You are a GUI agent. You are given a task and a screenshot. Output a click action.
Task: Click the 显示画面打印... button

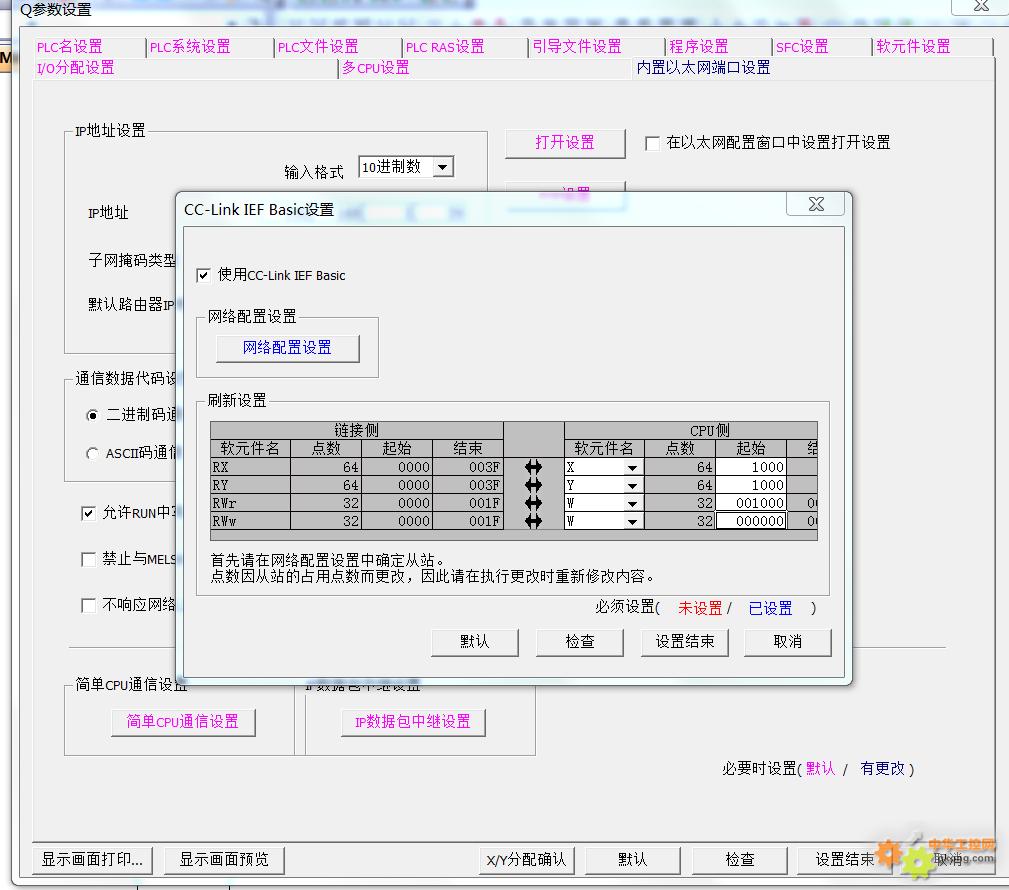92,860
